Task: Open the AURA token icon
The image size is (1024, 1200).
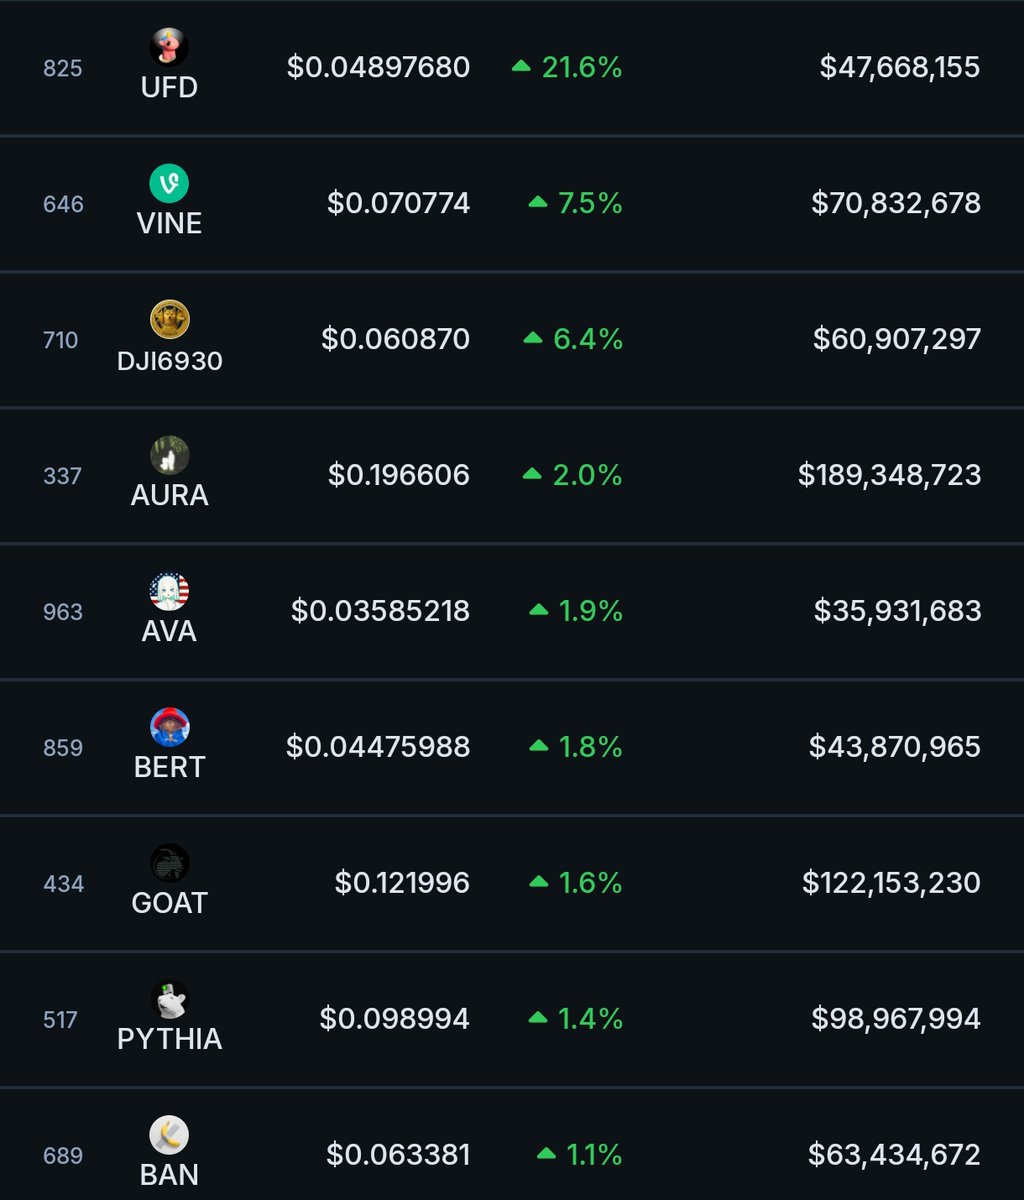Action: [x=169, y=455]
